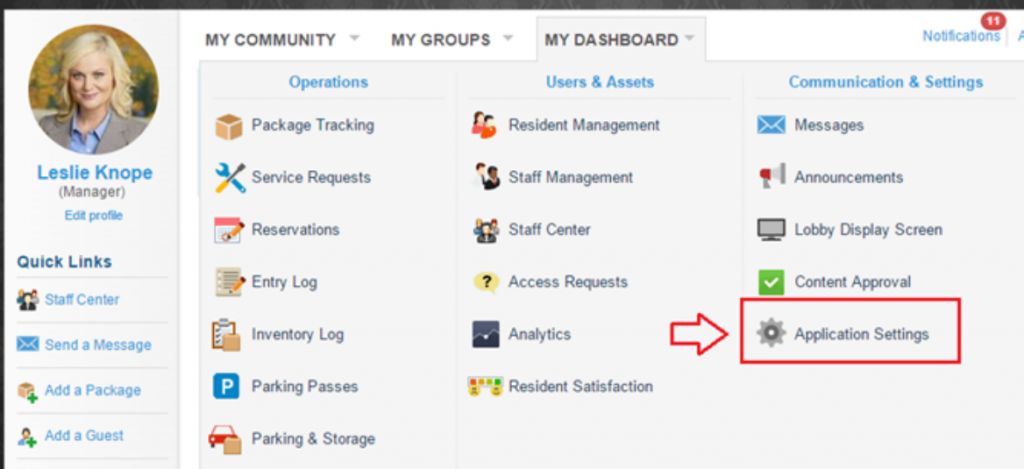This screenshot has height=469, width=1024.
Task: Click the Edit profile link
Action: (x=94, y=215)
